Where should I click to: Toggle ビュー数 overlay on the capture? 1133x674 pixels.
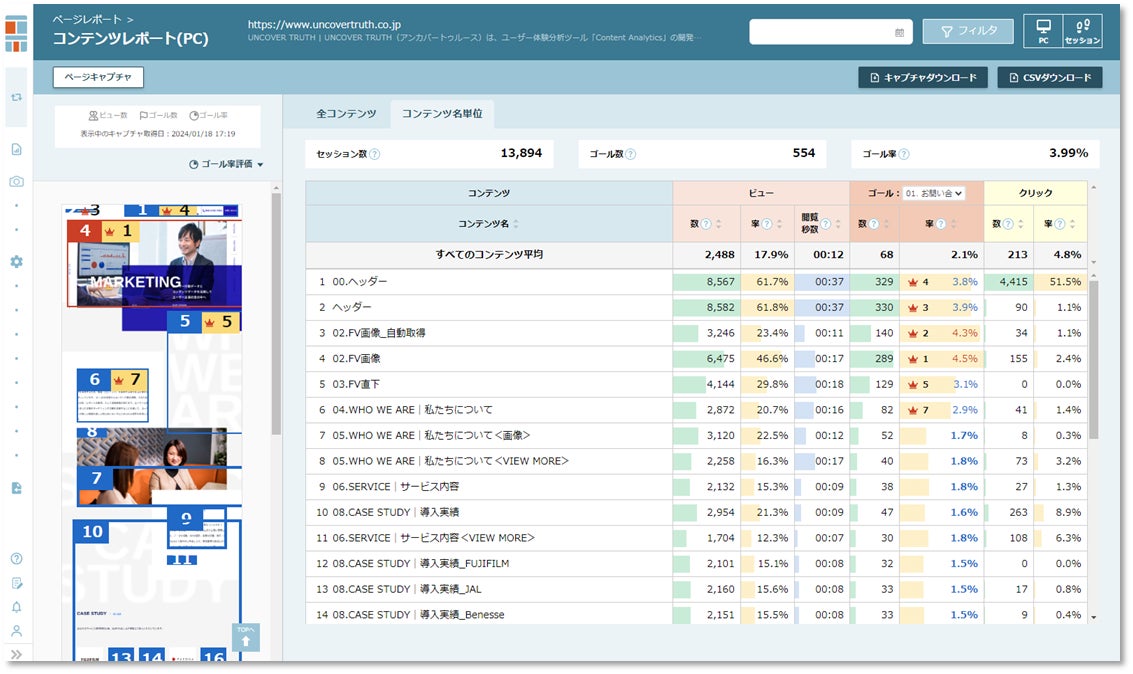click(108, 116)
